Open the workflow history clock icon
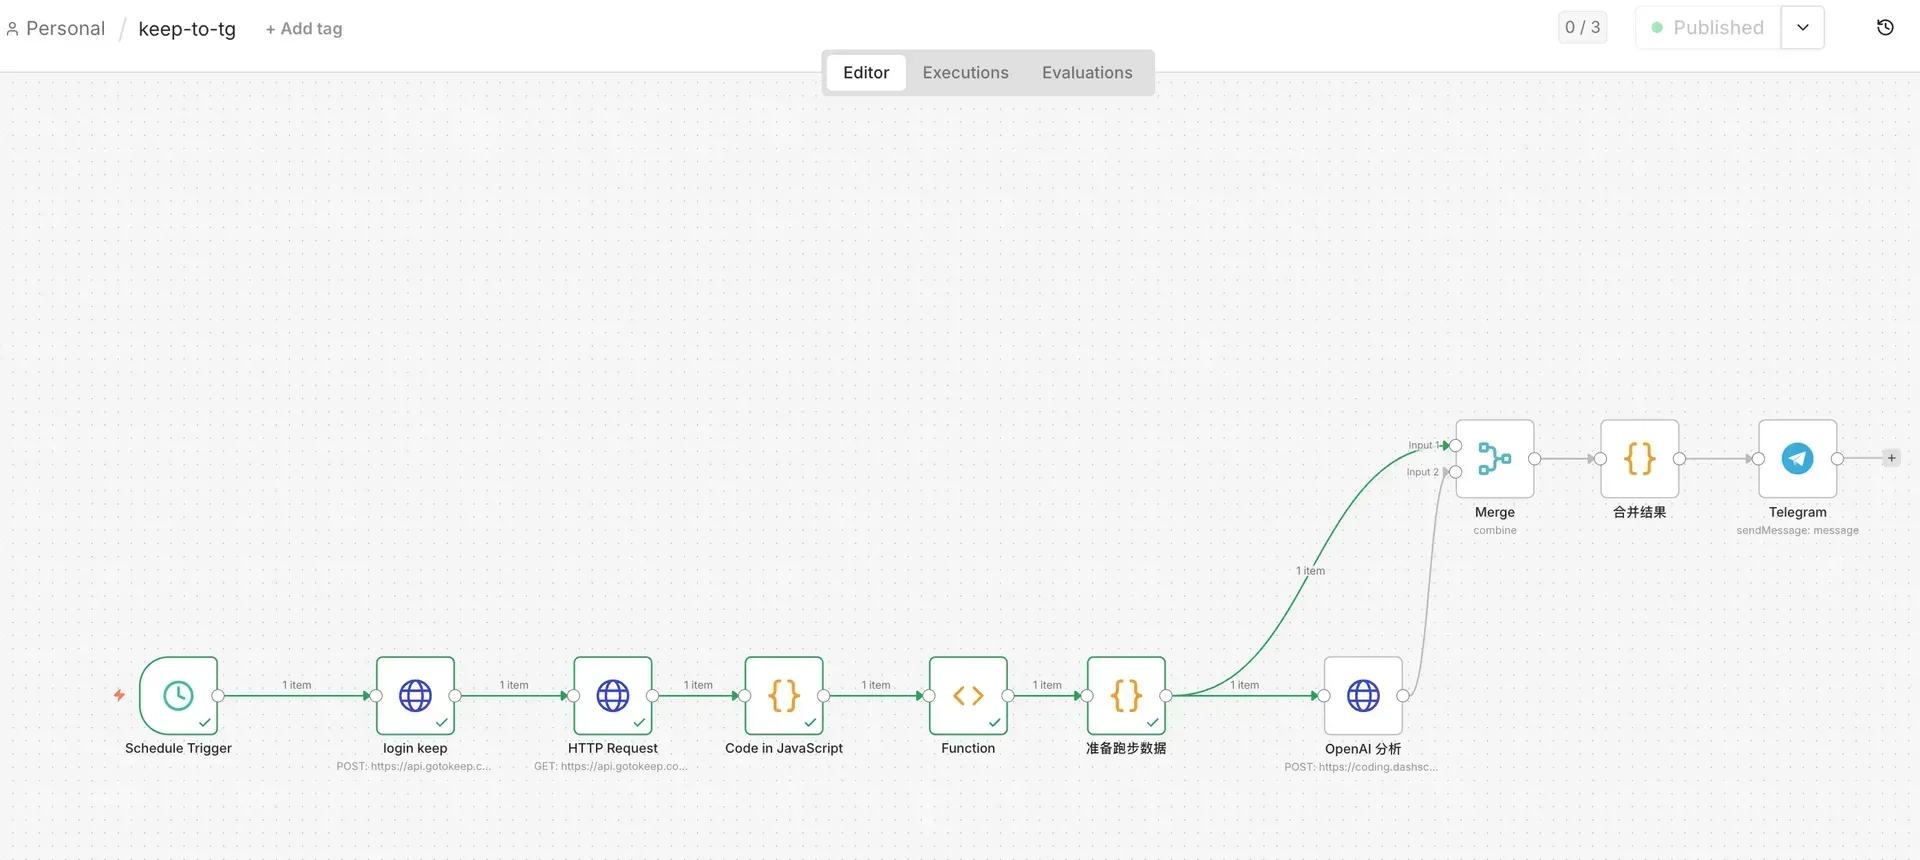1920x860 pixels. coord(1885,28)
